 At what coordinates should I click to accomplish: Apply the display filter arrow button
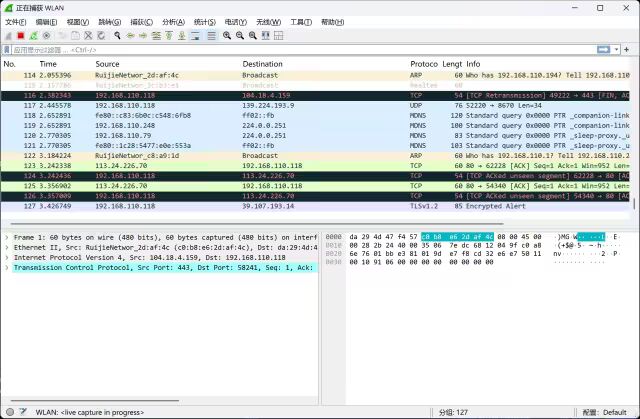point(603,49)
